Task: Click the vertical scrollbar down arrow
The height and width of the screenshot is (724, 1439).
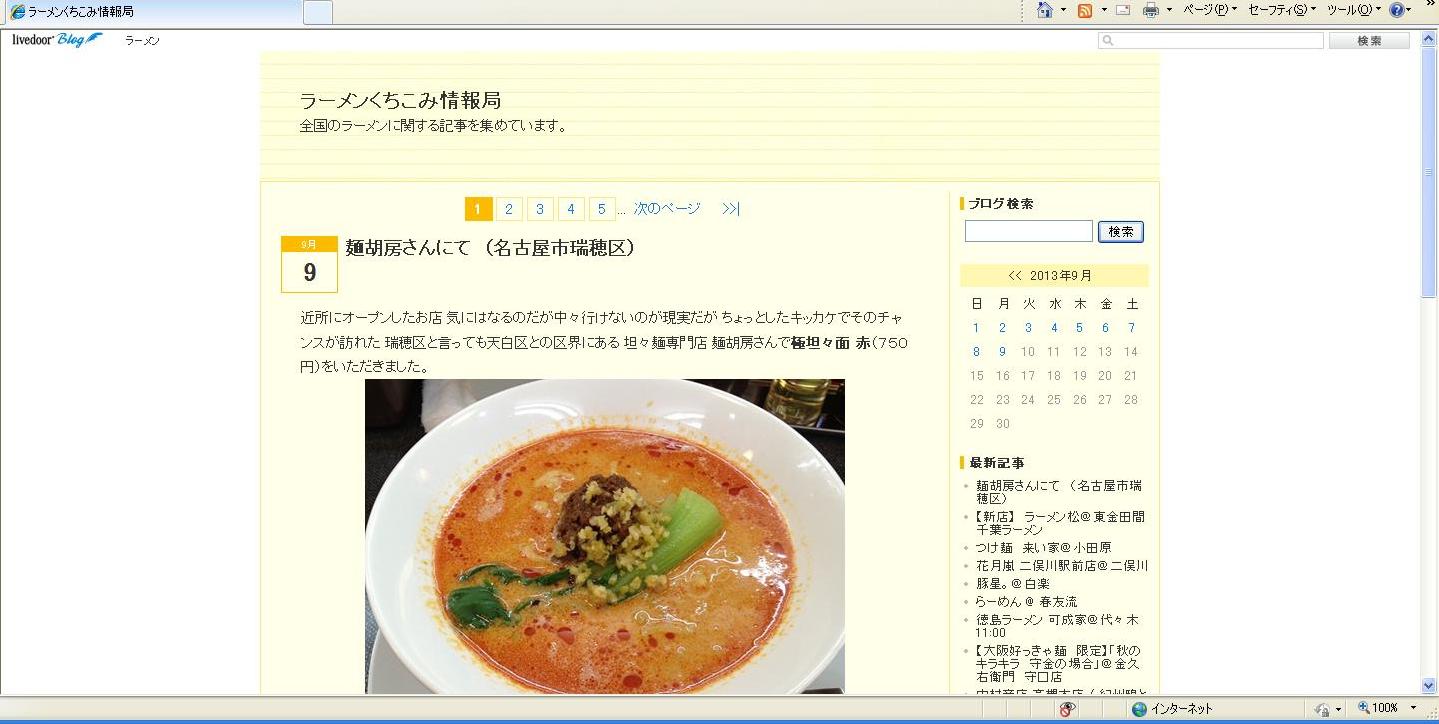Action: (x=1429, y=686)
